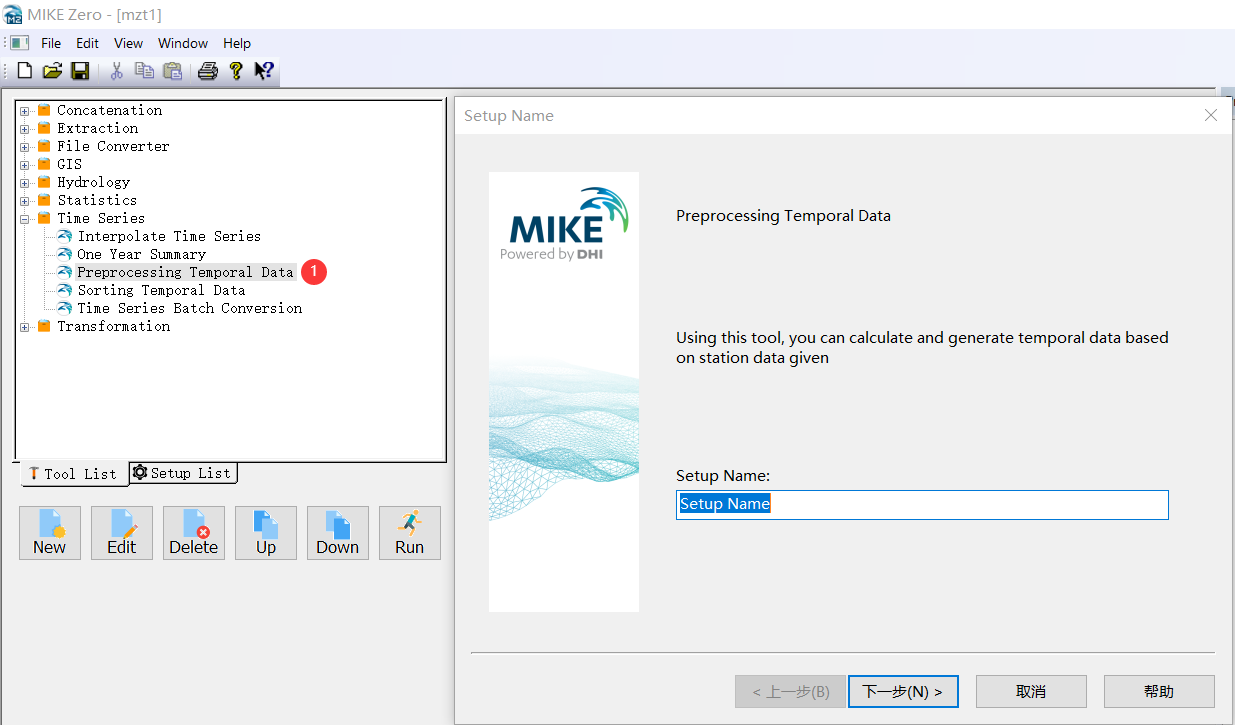Open the Window menu
The image size is (1235, 725).
click(x=182, y=43)
